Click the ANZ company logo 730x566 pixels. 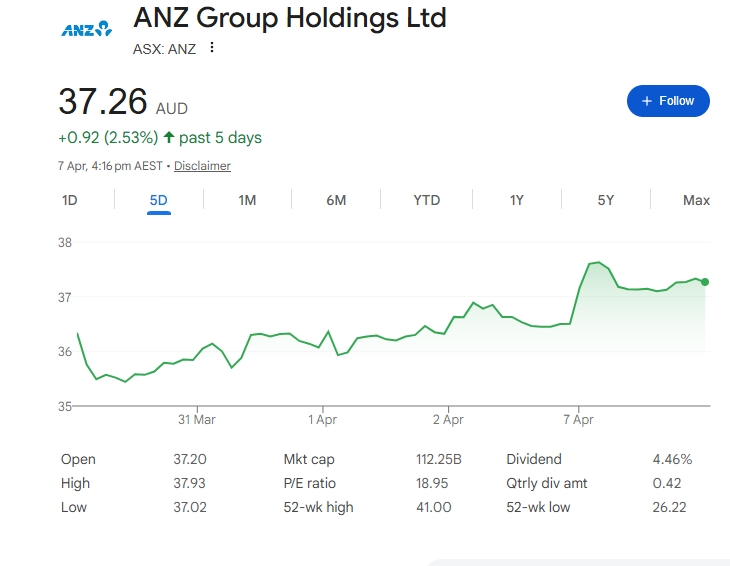click(x=87, y=29)
